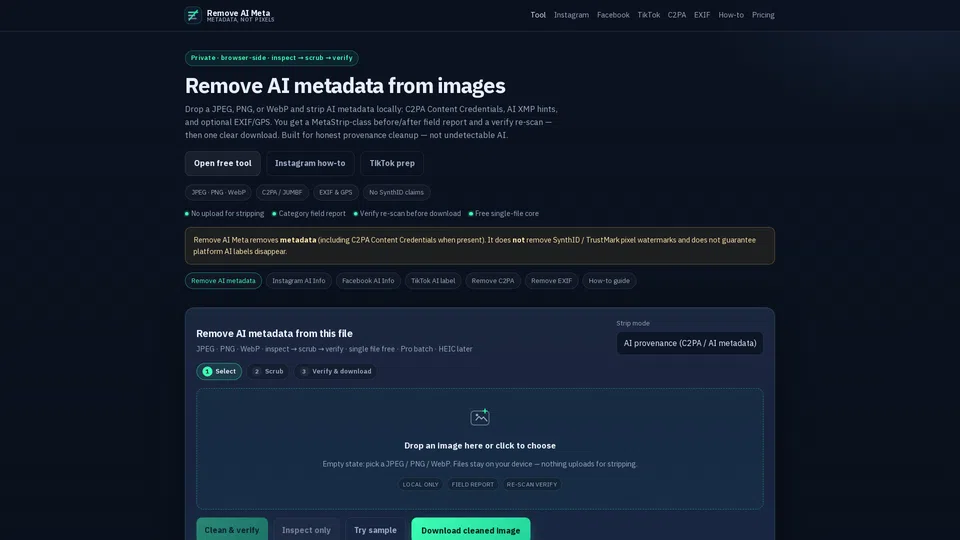Click the No upload for stripping text
The image size is (960, 540).
point(228,214)
